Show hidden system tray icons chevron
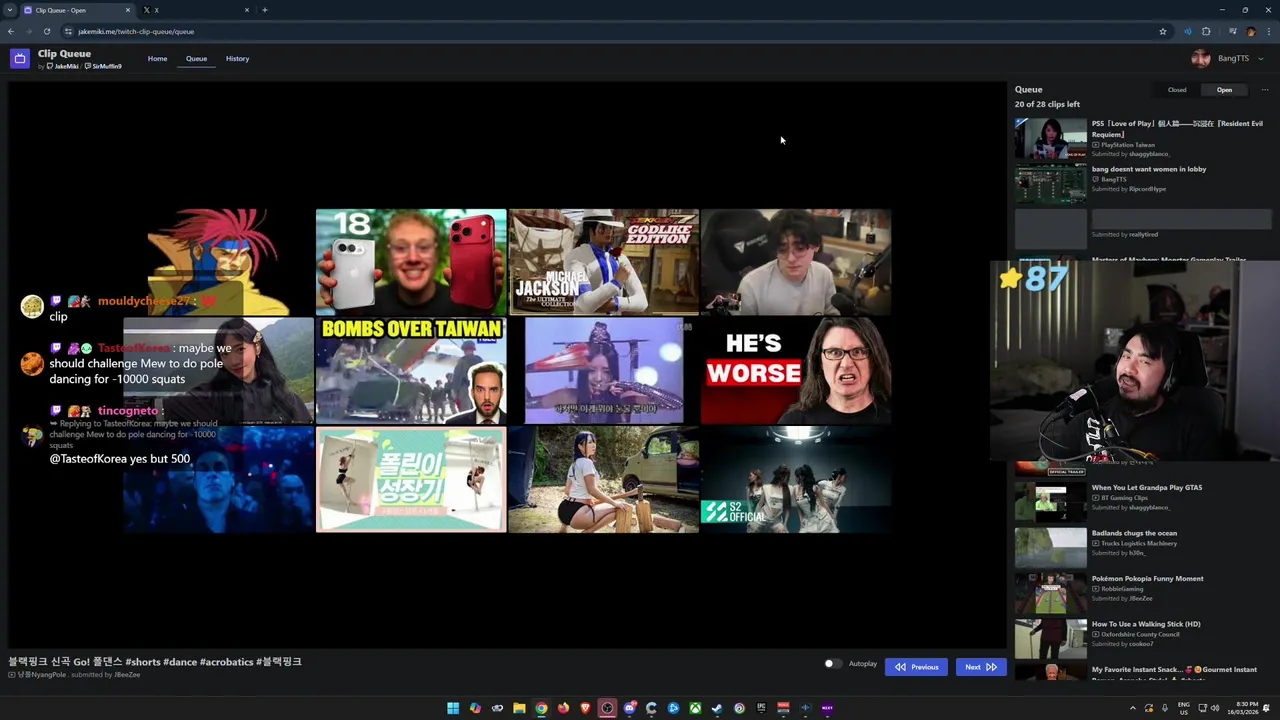The image size is (1280, 720). click(1133, 708)
